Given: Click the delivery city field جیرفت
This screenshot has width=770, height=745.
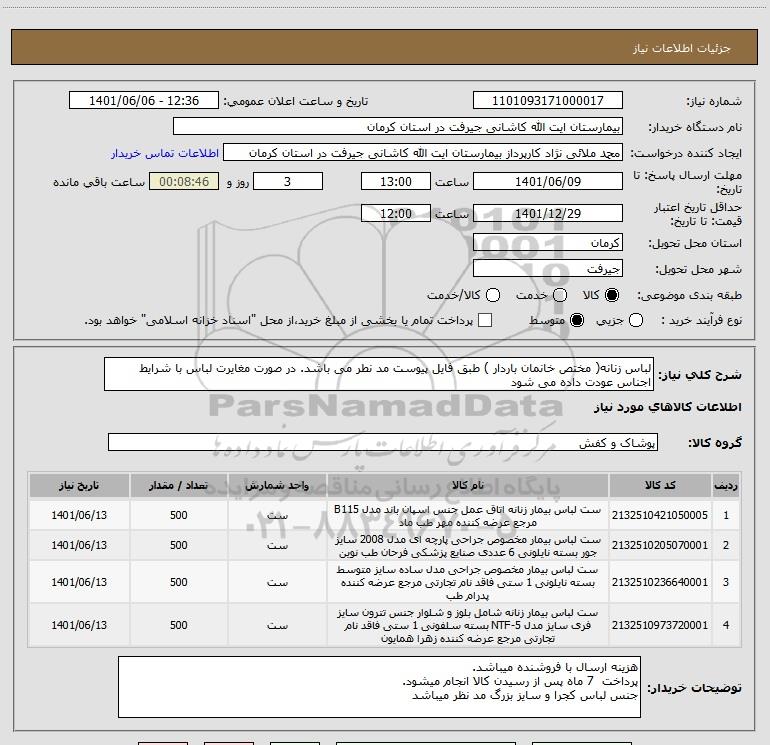Looking at the screenshot, I should pos(548,269).
